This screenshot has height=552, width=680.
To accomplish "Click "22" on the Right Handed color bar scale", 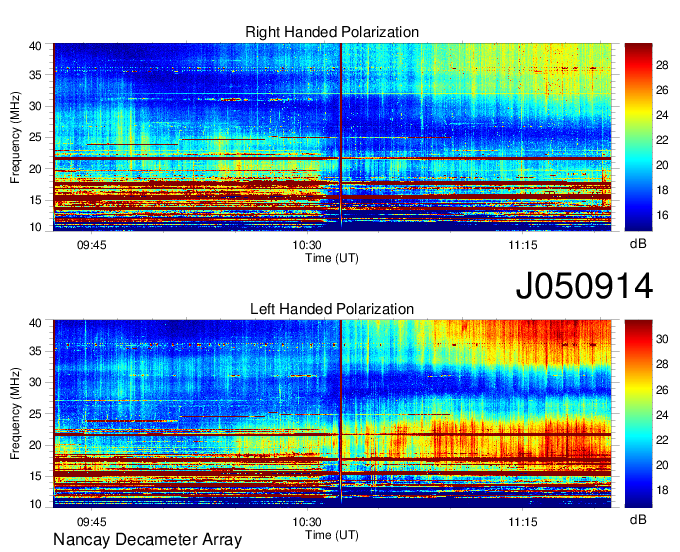I will tap(662, 140).
